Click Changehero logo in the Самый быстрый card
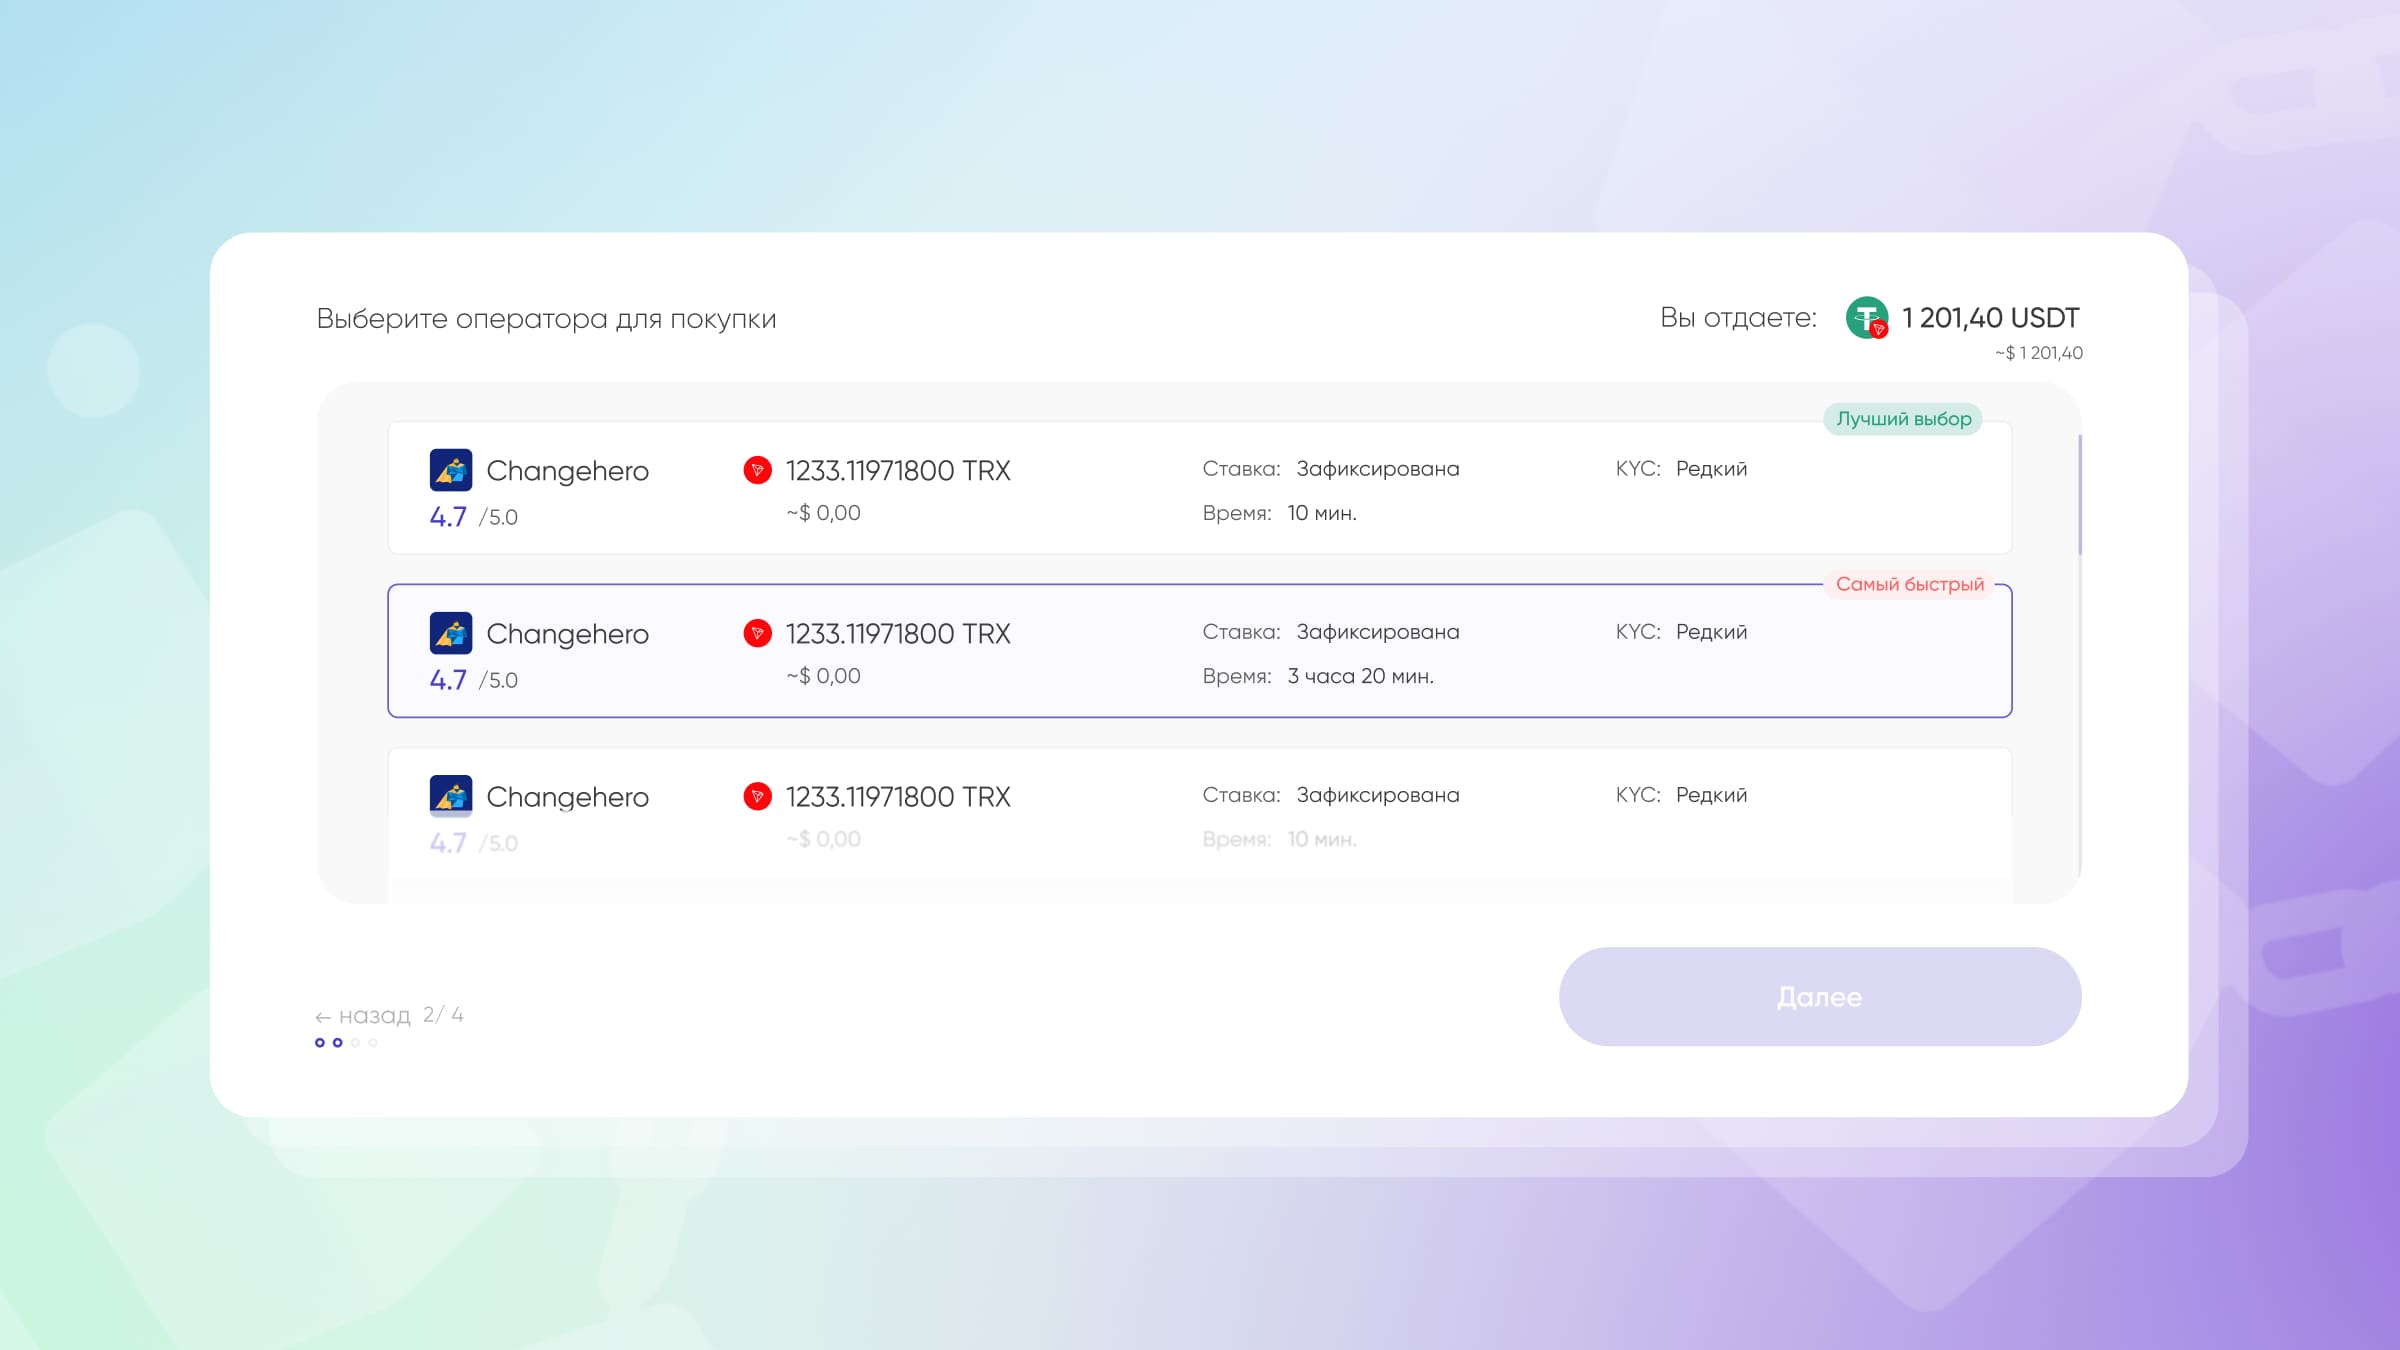2400x1350 pixels. coord(451,633)
